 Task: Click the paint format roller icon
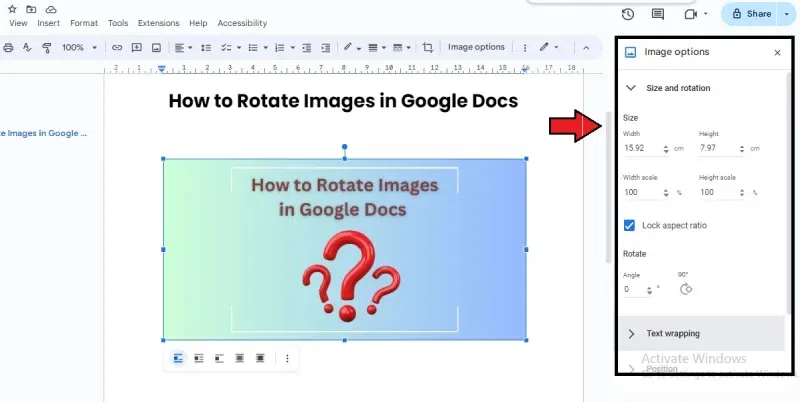46,47
